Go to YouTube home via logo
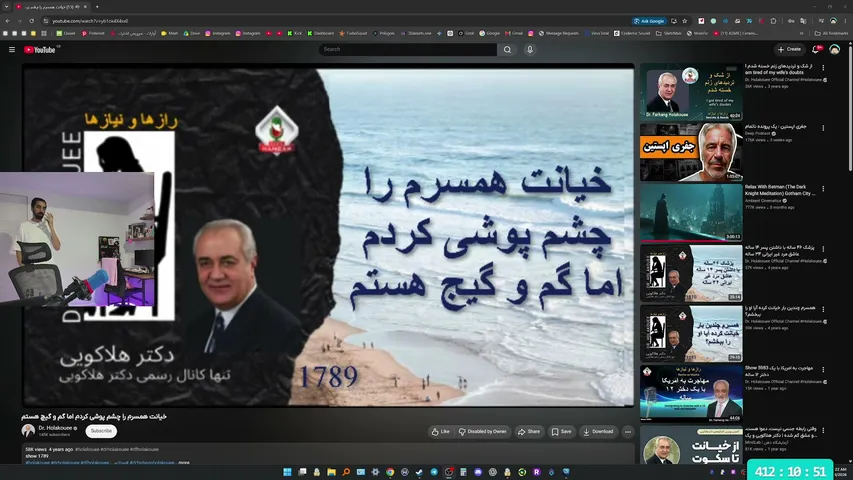The image size is (853, 480). pyautogui.click(x=40, y=50)
